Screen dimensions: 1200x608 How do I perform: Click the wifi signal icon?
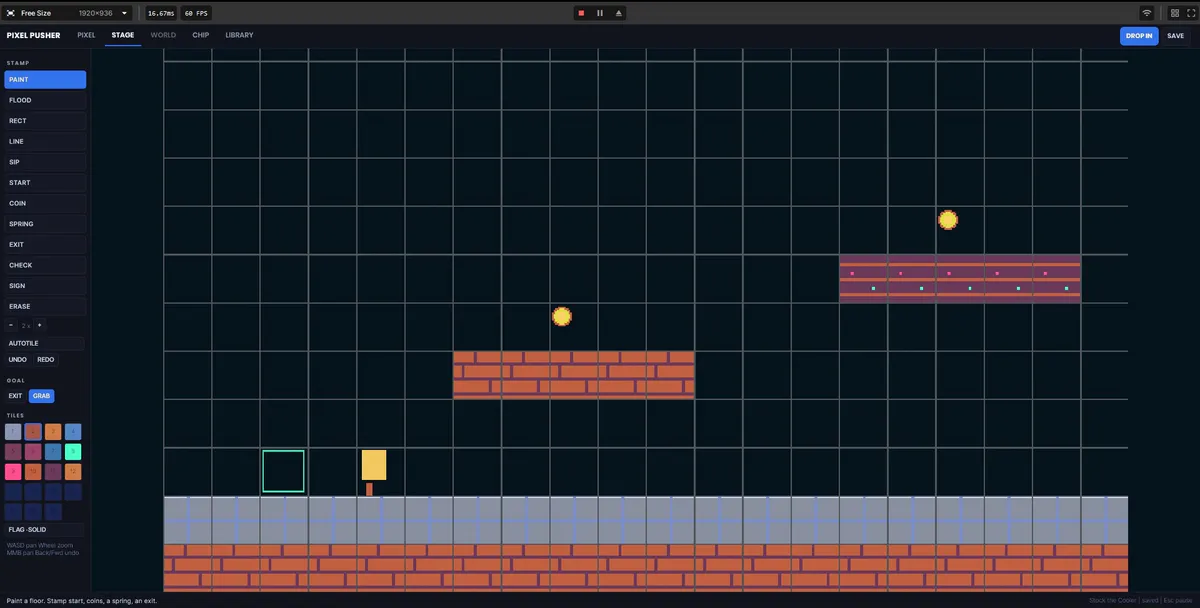point(1147,13)
